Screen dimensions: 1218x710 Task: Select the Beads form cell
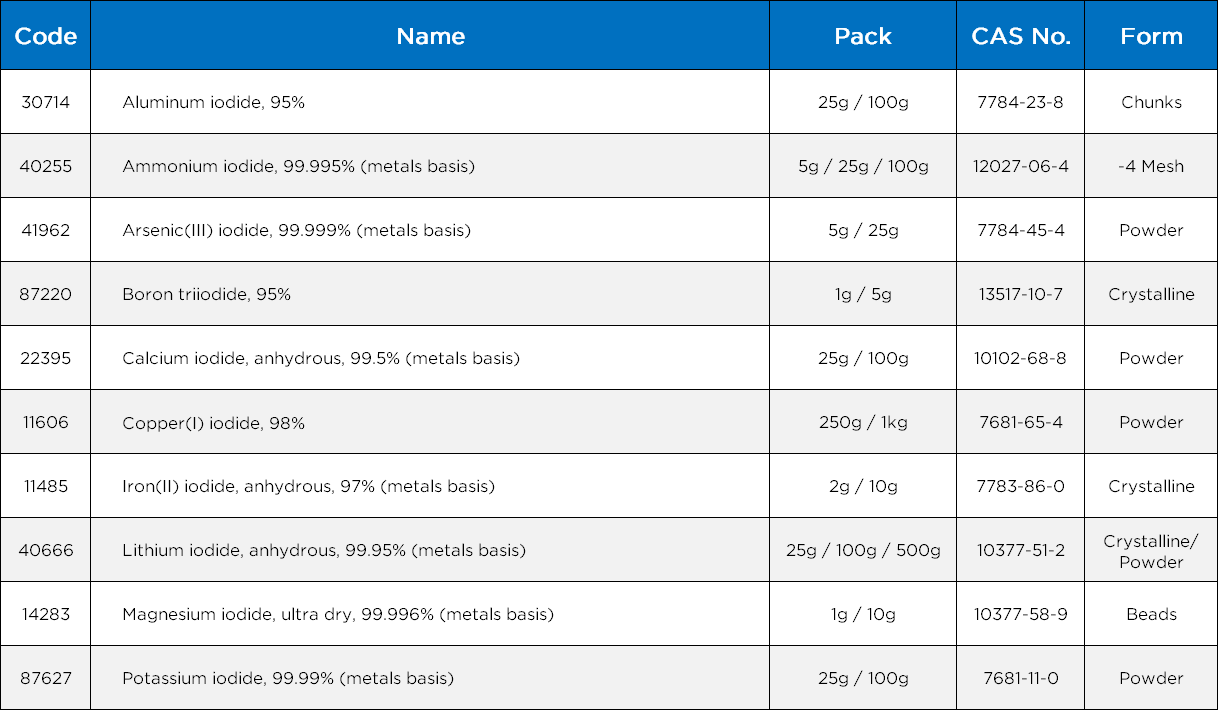pos(1151,614)
